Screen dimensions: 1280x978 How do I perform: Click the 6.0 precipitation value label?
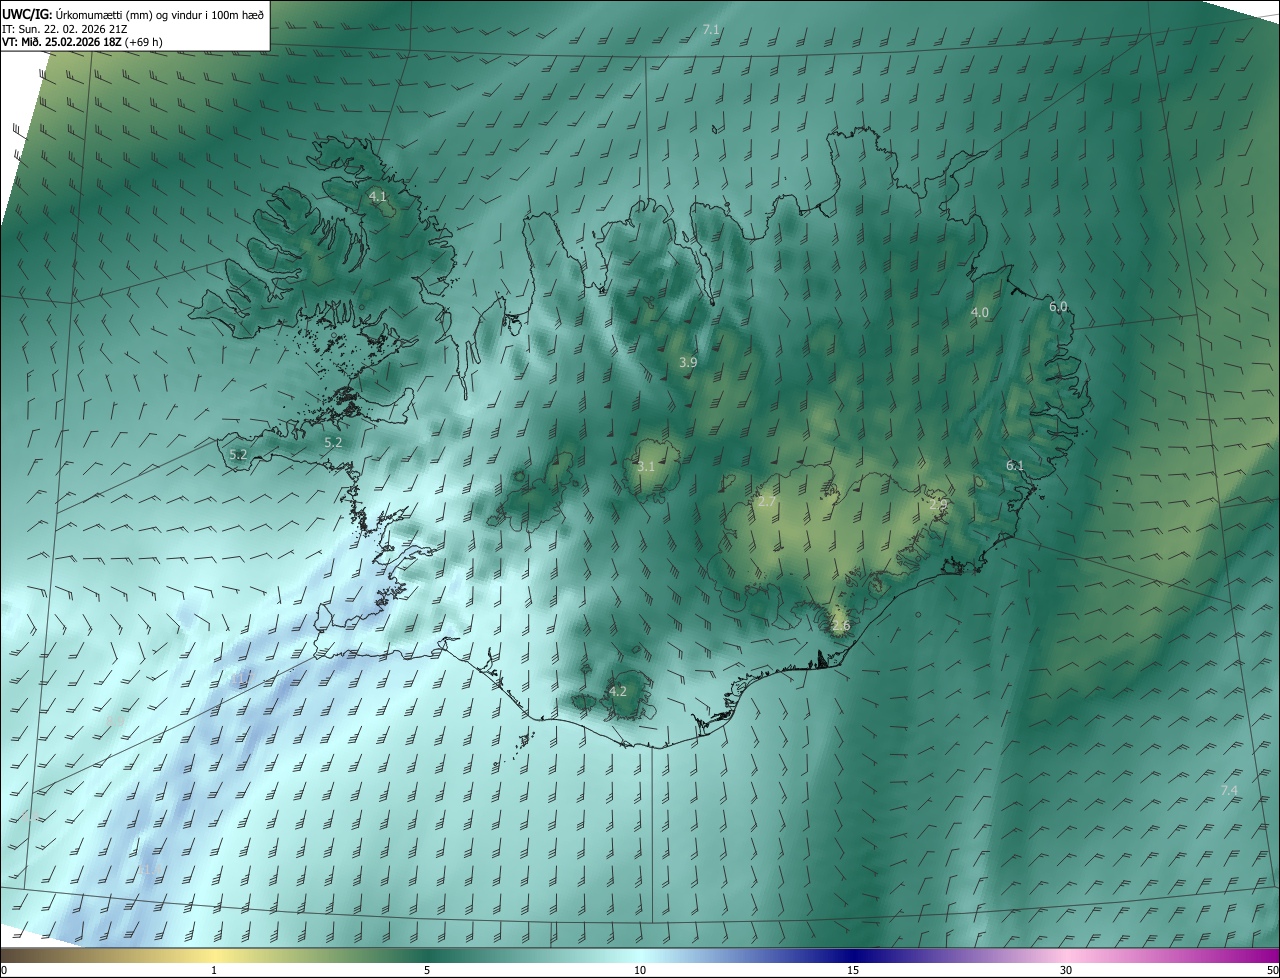1058,307
